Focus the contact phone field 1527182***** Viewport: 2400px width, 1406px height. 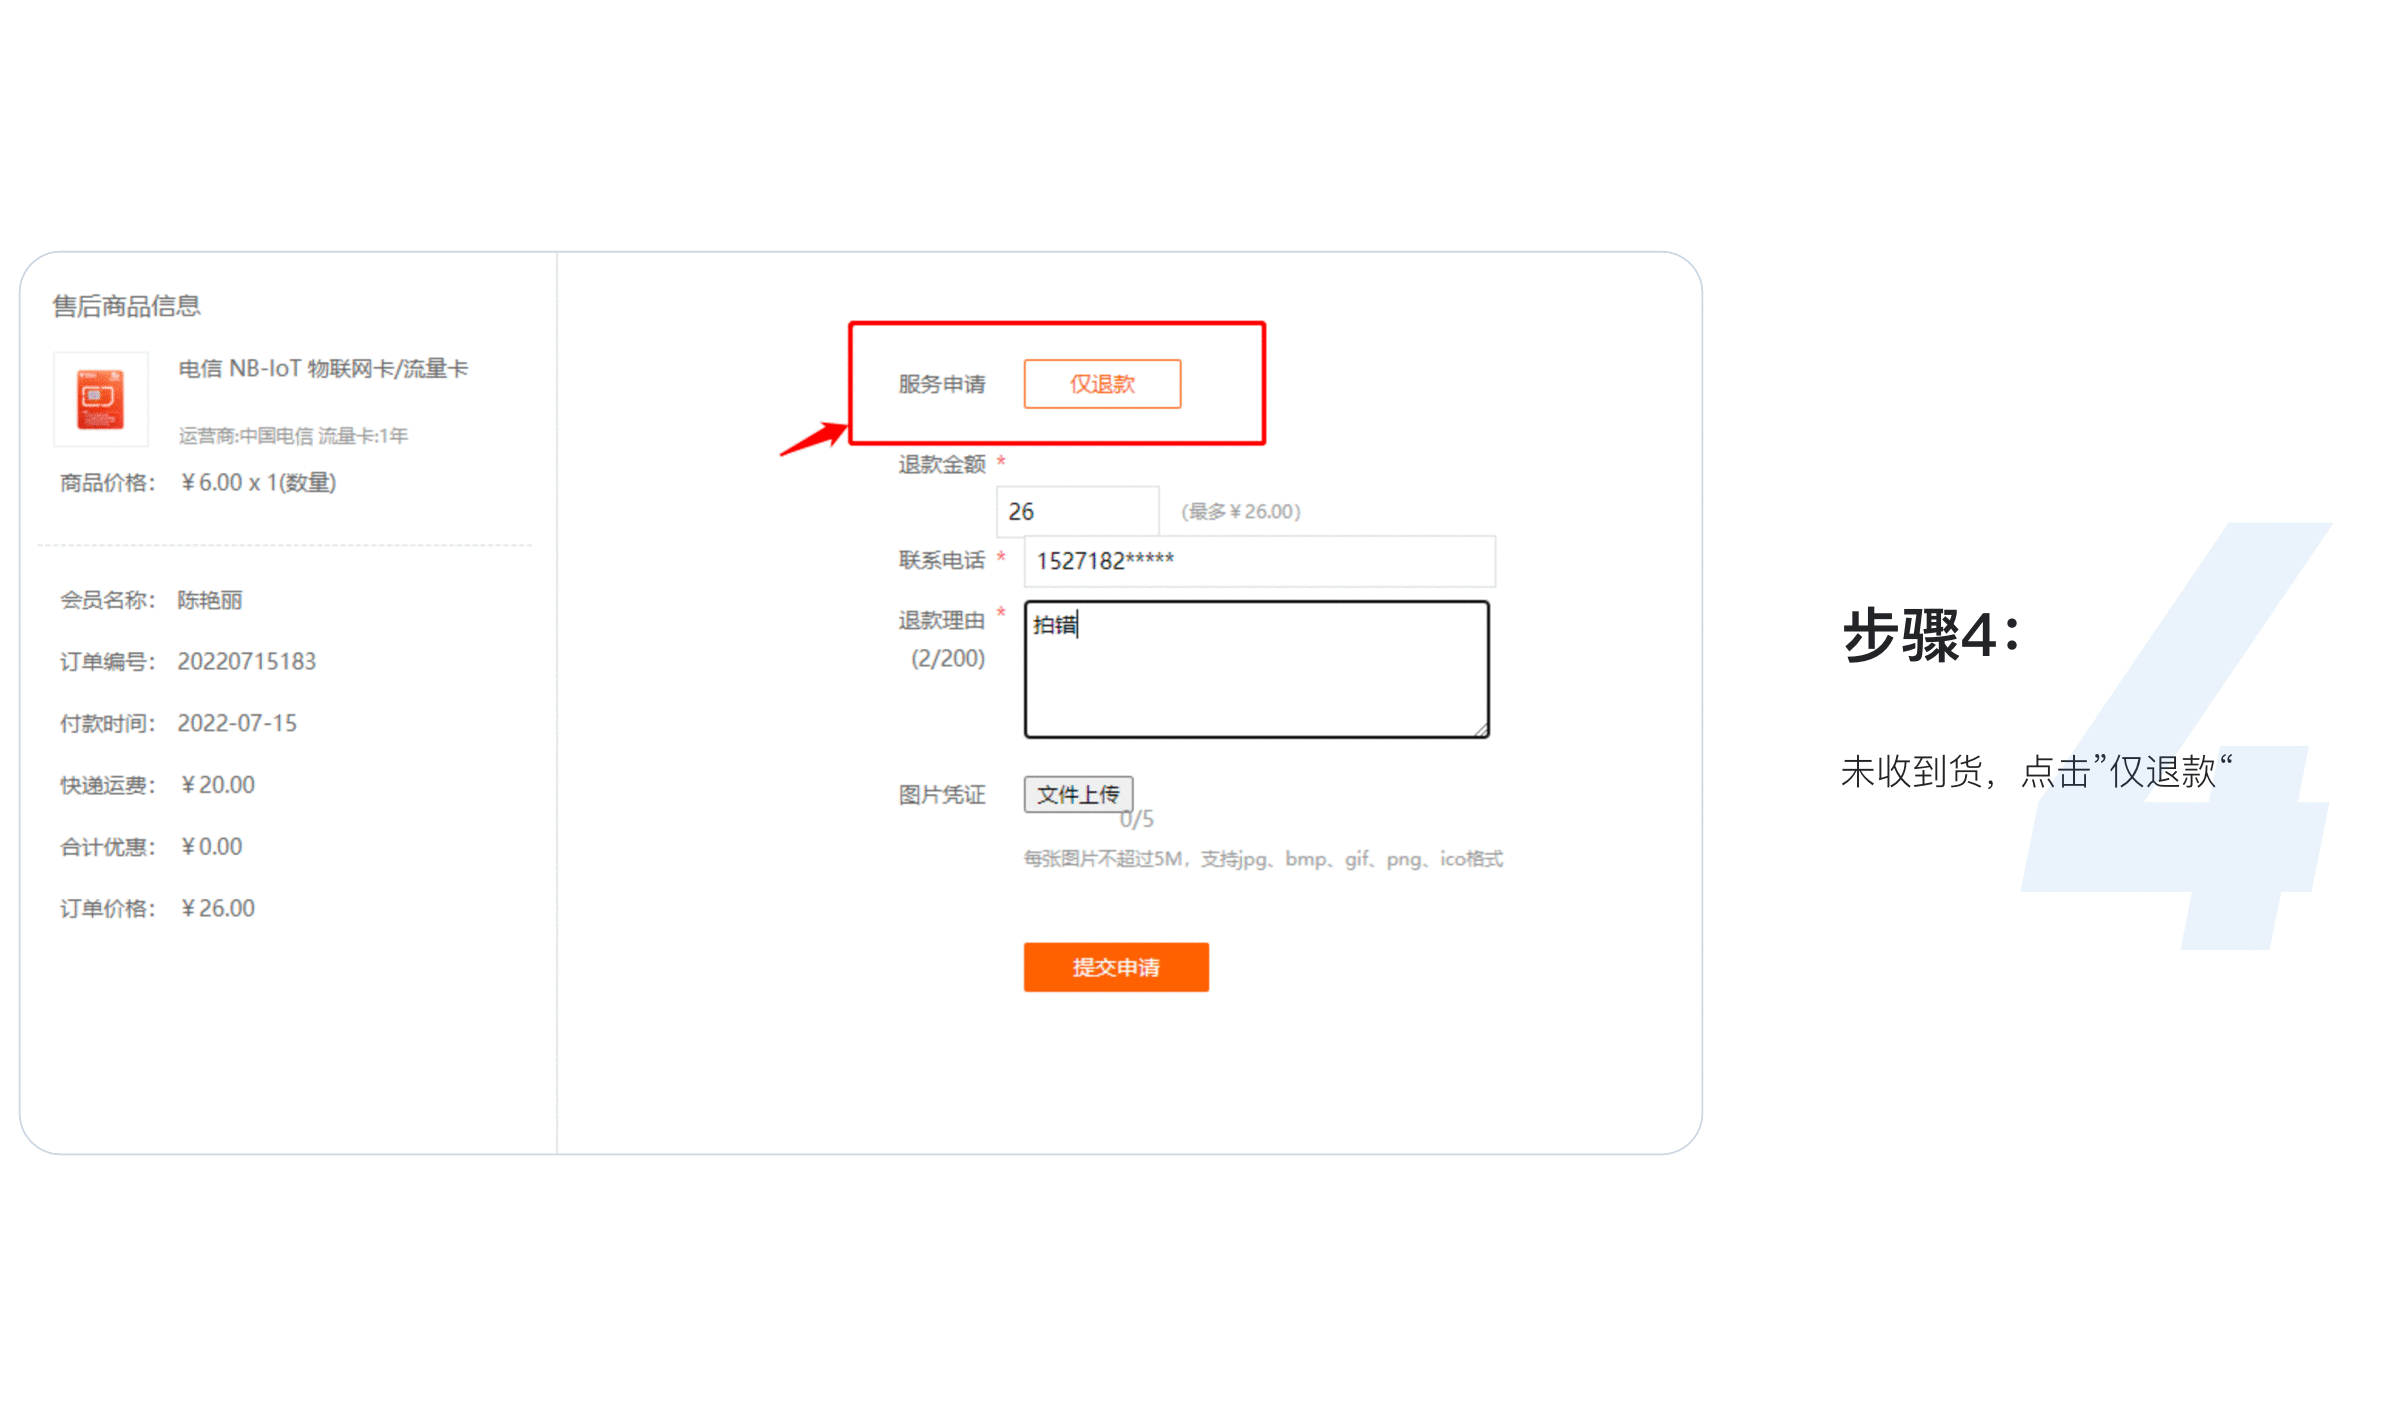[1259, 561]
